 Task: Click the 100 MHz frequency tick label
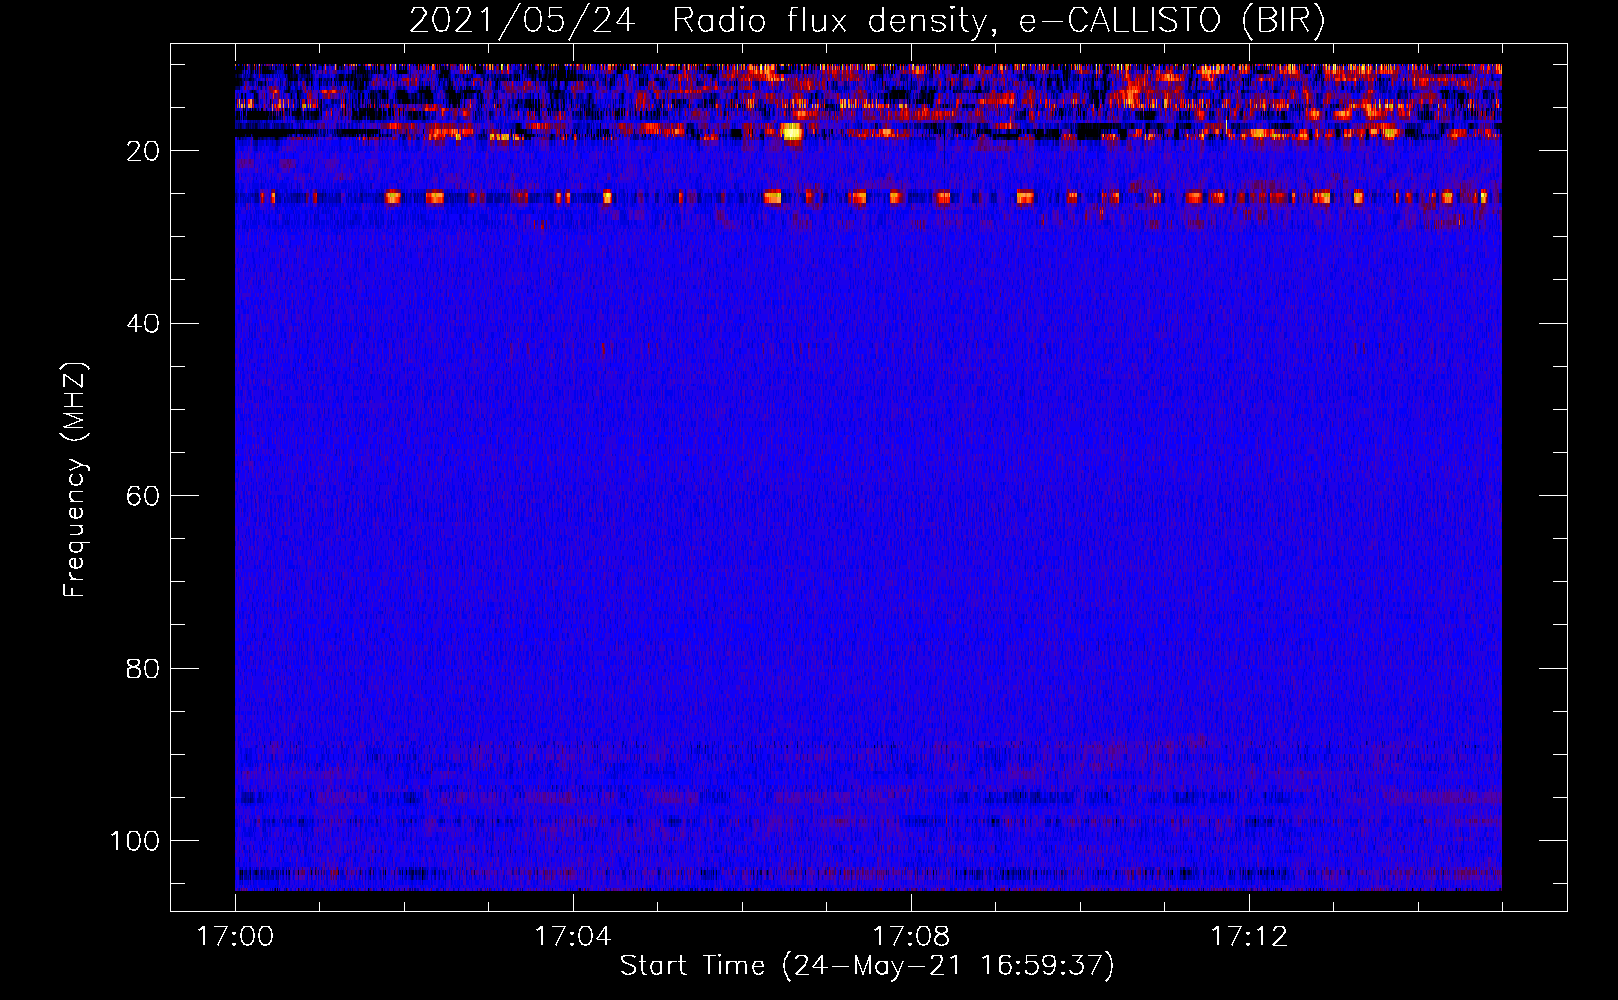(x=135, y=841)
